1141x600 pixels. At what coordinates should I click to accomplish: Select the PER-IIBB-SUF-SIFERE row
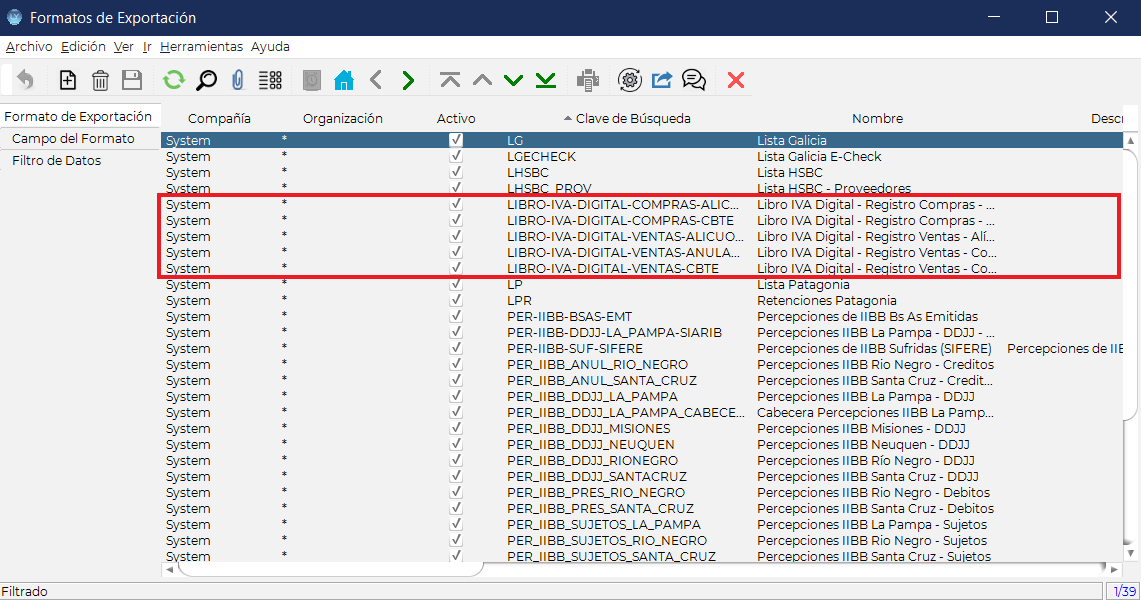[642, 348]
